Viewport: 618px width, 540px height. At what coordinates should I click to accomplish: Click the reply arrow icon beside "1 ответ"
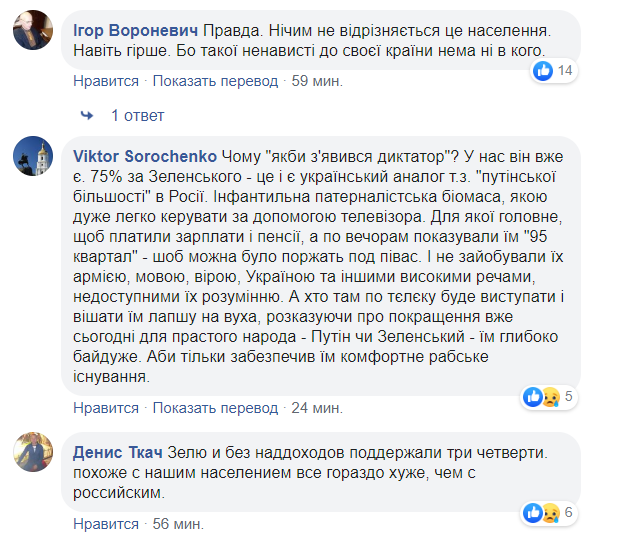(x=87, y=115)
